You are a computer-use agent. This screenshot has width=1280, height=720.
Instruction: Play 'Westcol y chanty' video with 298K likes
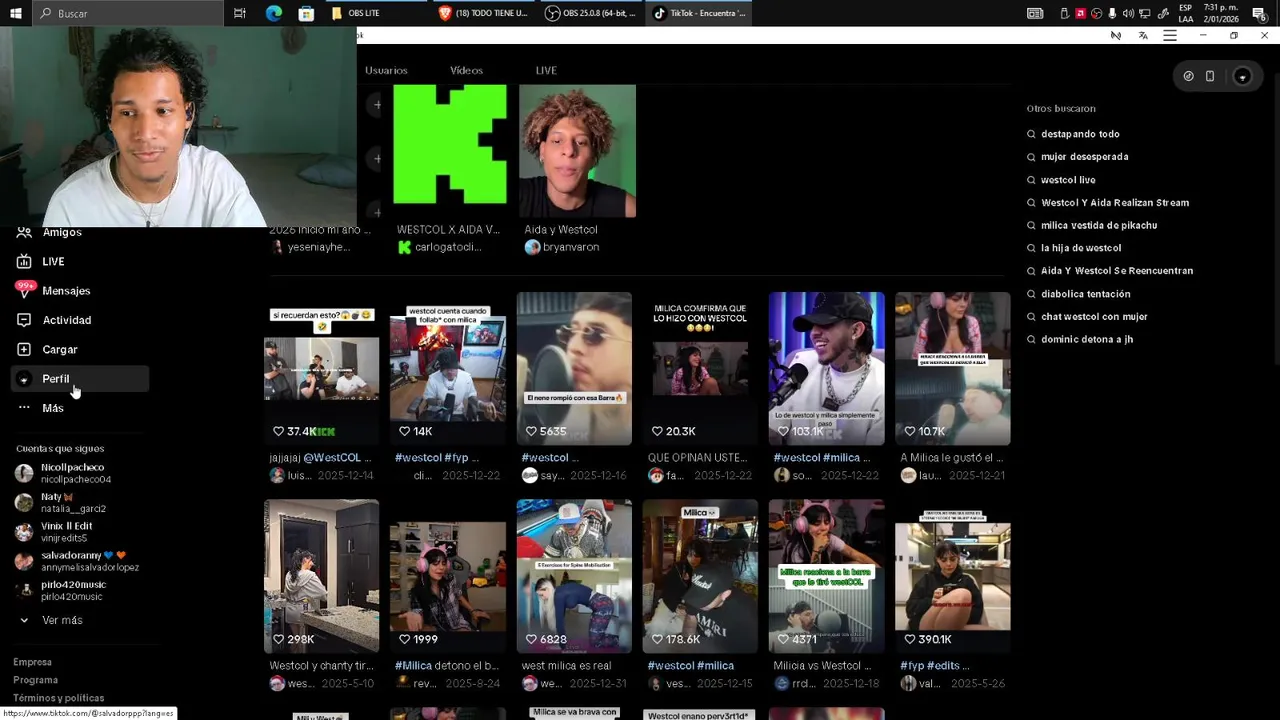(321, 576)
